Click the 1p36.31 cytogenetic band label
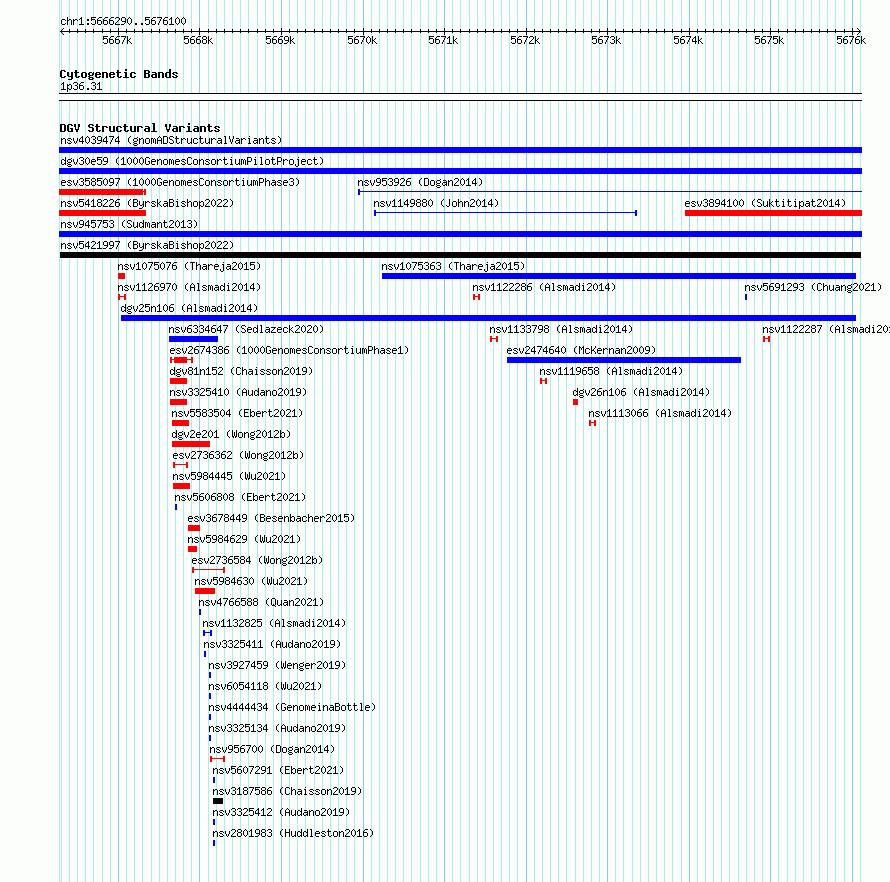The width and height of the screenshot is (890, 882). [x=81, y=86]
